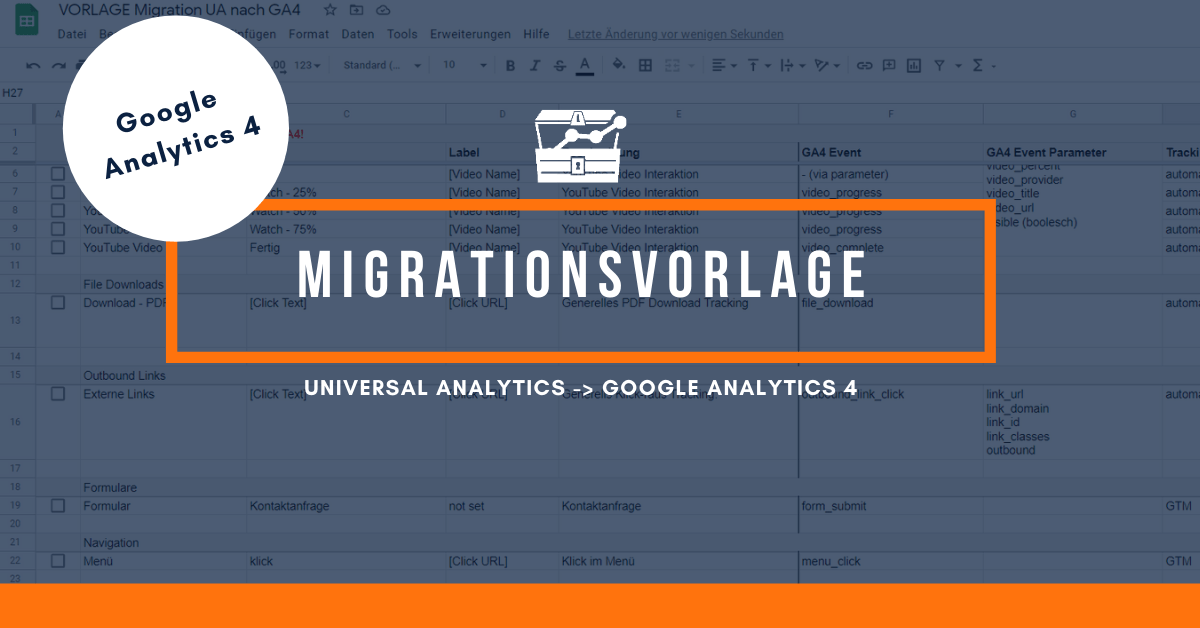Screen dimensions: 1200x628
Task: Apply strikethrough formatting
Action: pos(560,66)
